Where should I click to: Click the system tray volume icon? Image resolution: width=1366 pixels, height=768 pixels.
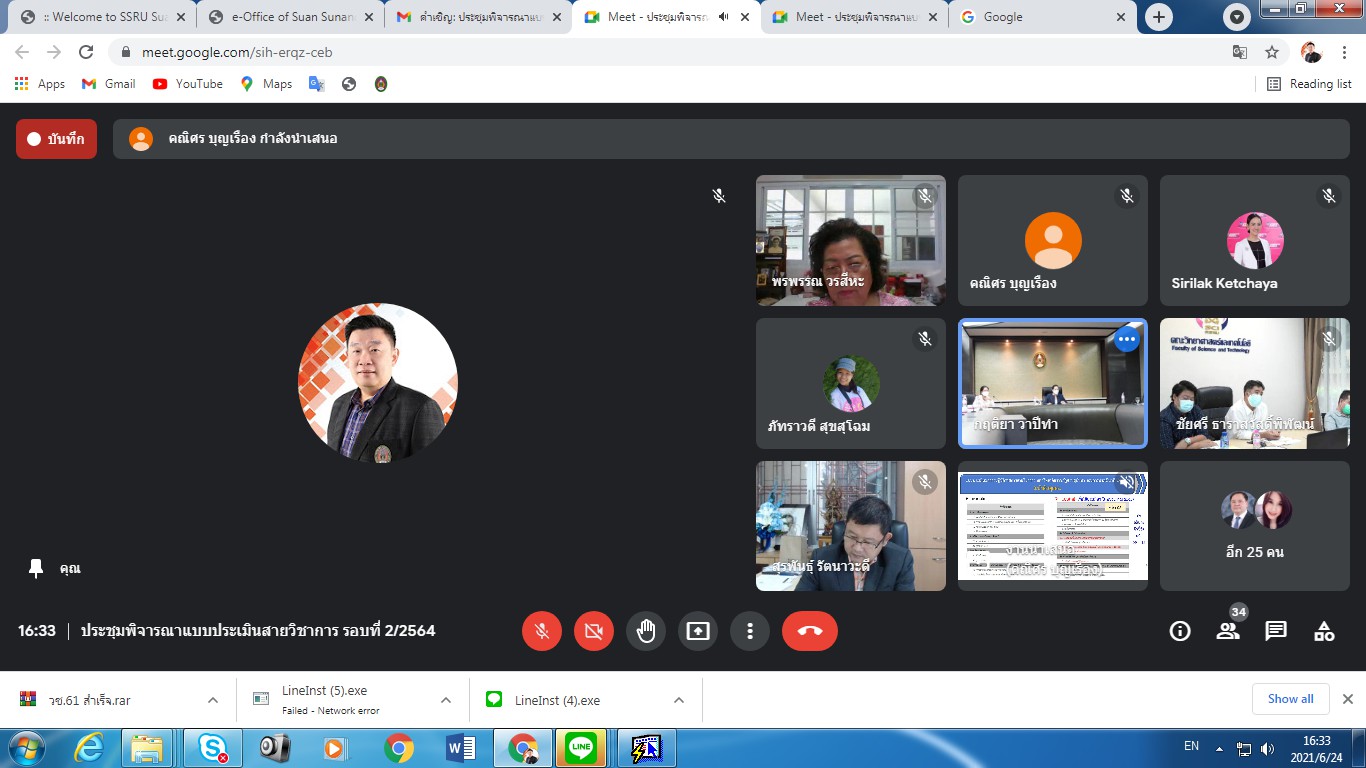point(1268,748)
